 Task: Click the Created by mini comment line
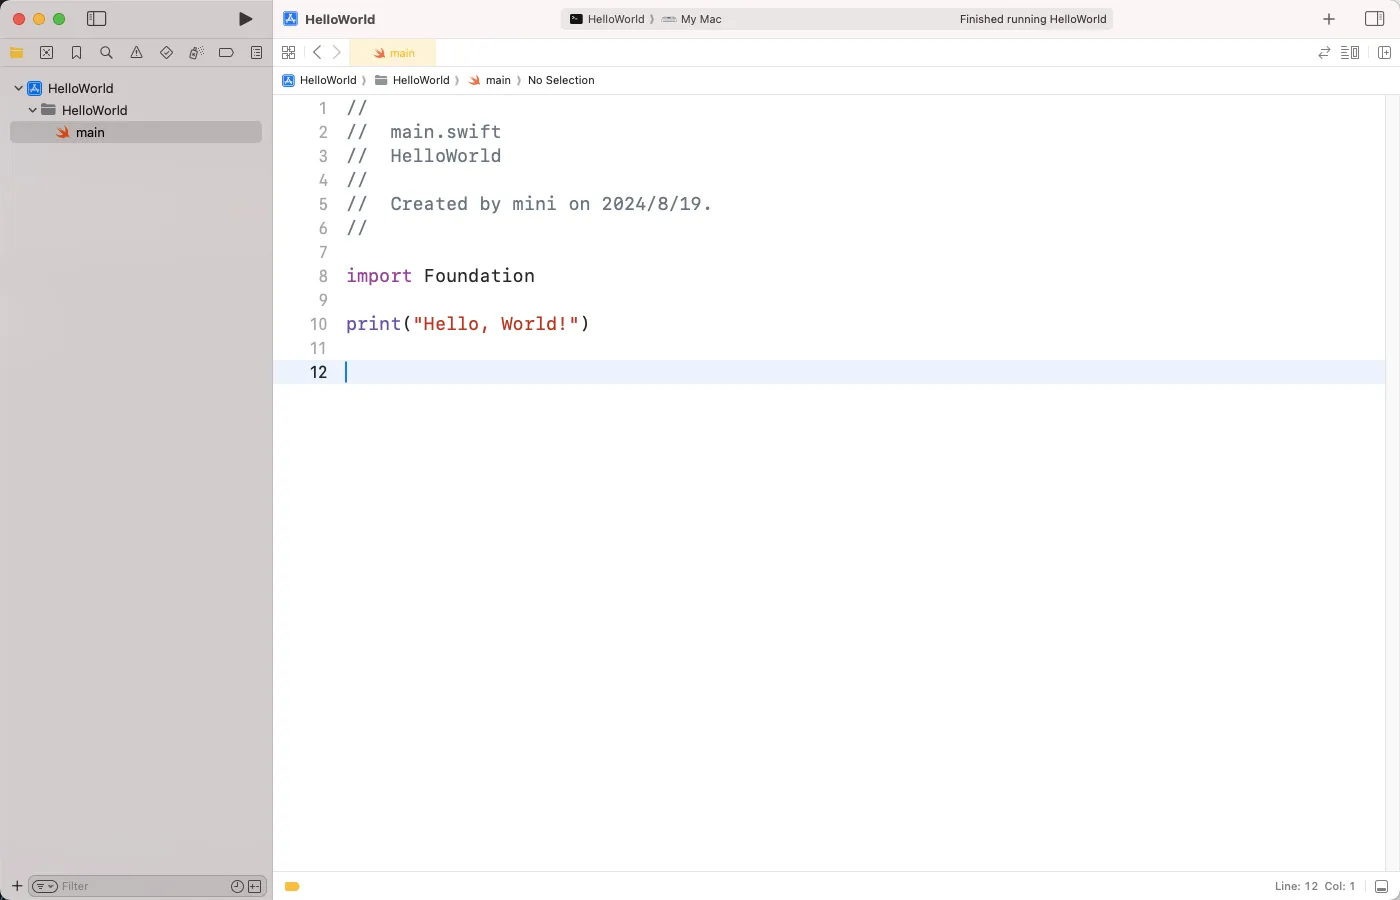[529, 204]
